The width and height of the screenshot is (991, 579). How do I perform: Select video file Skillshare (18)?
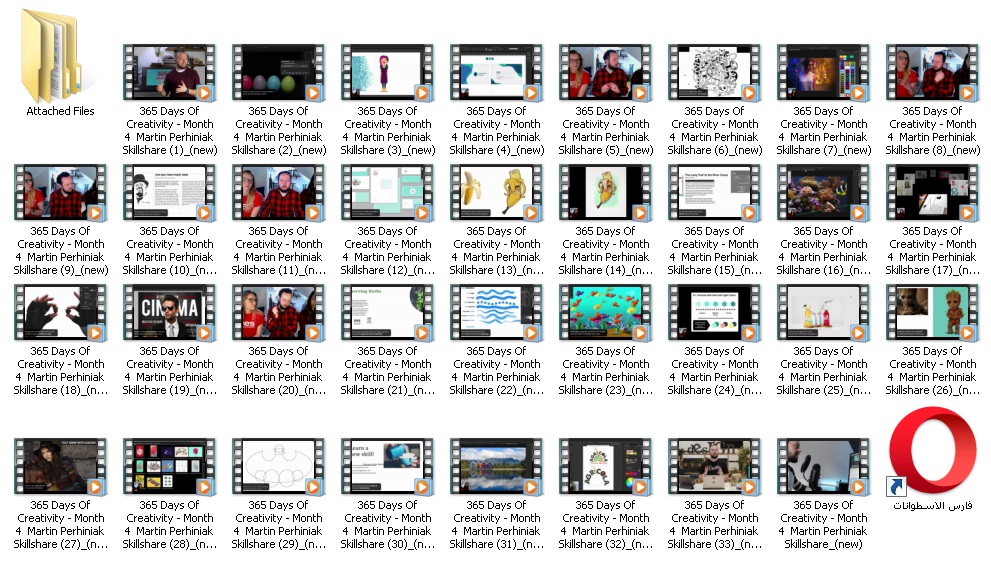point(61,313)
